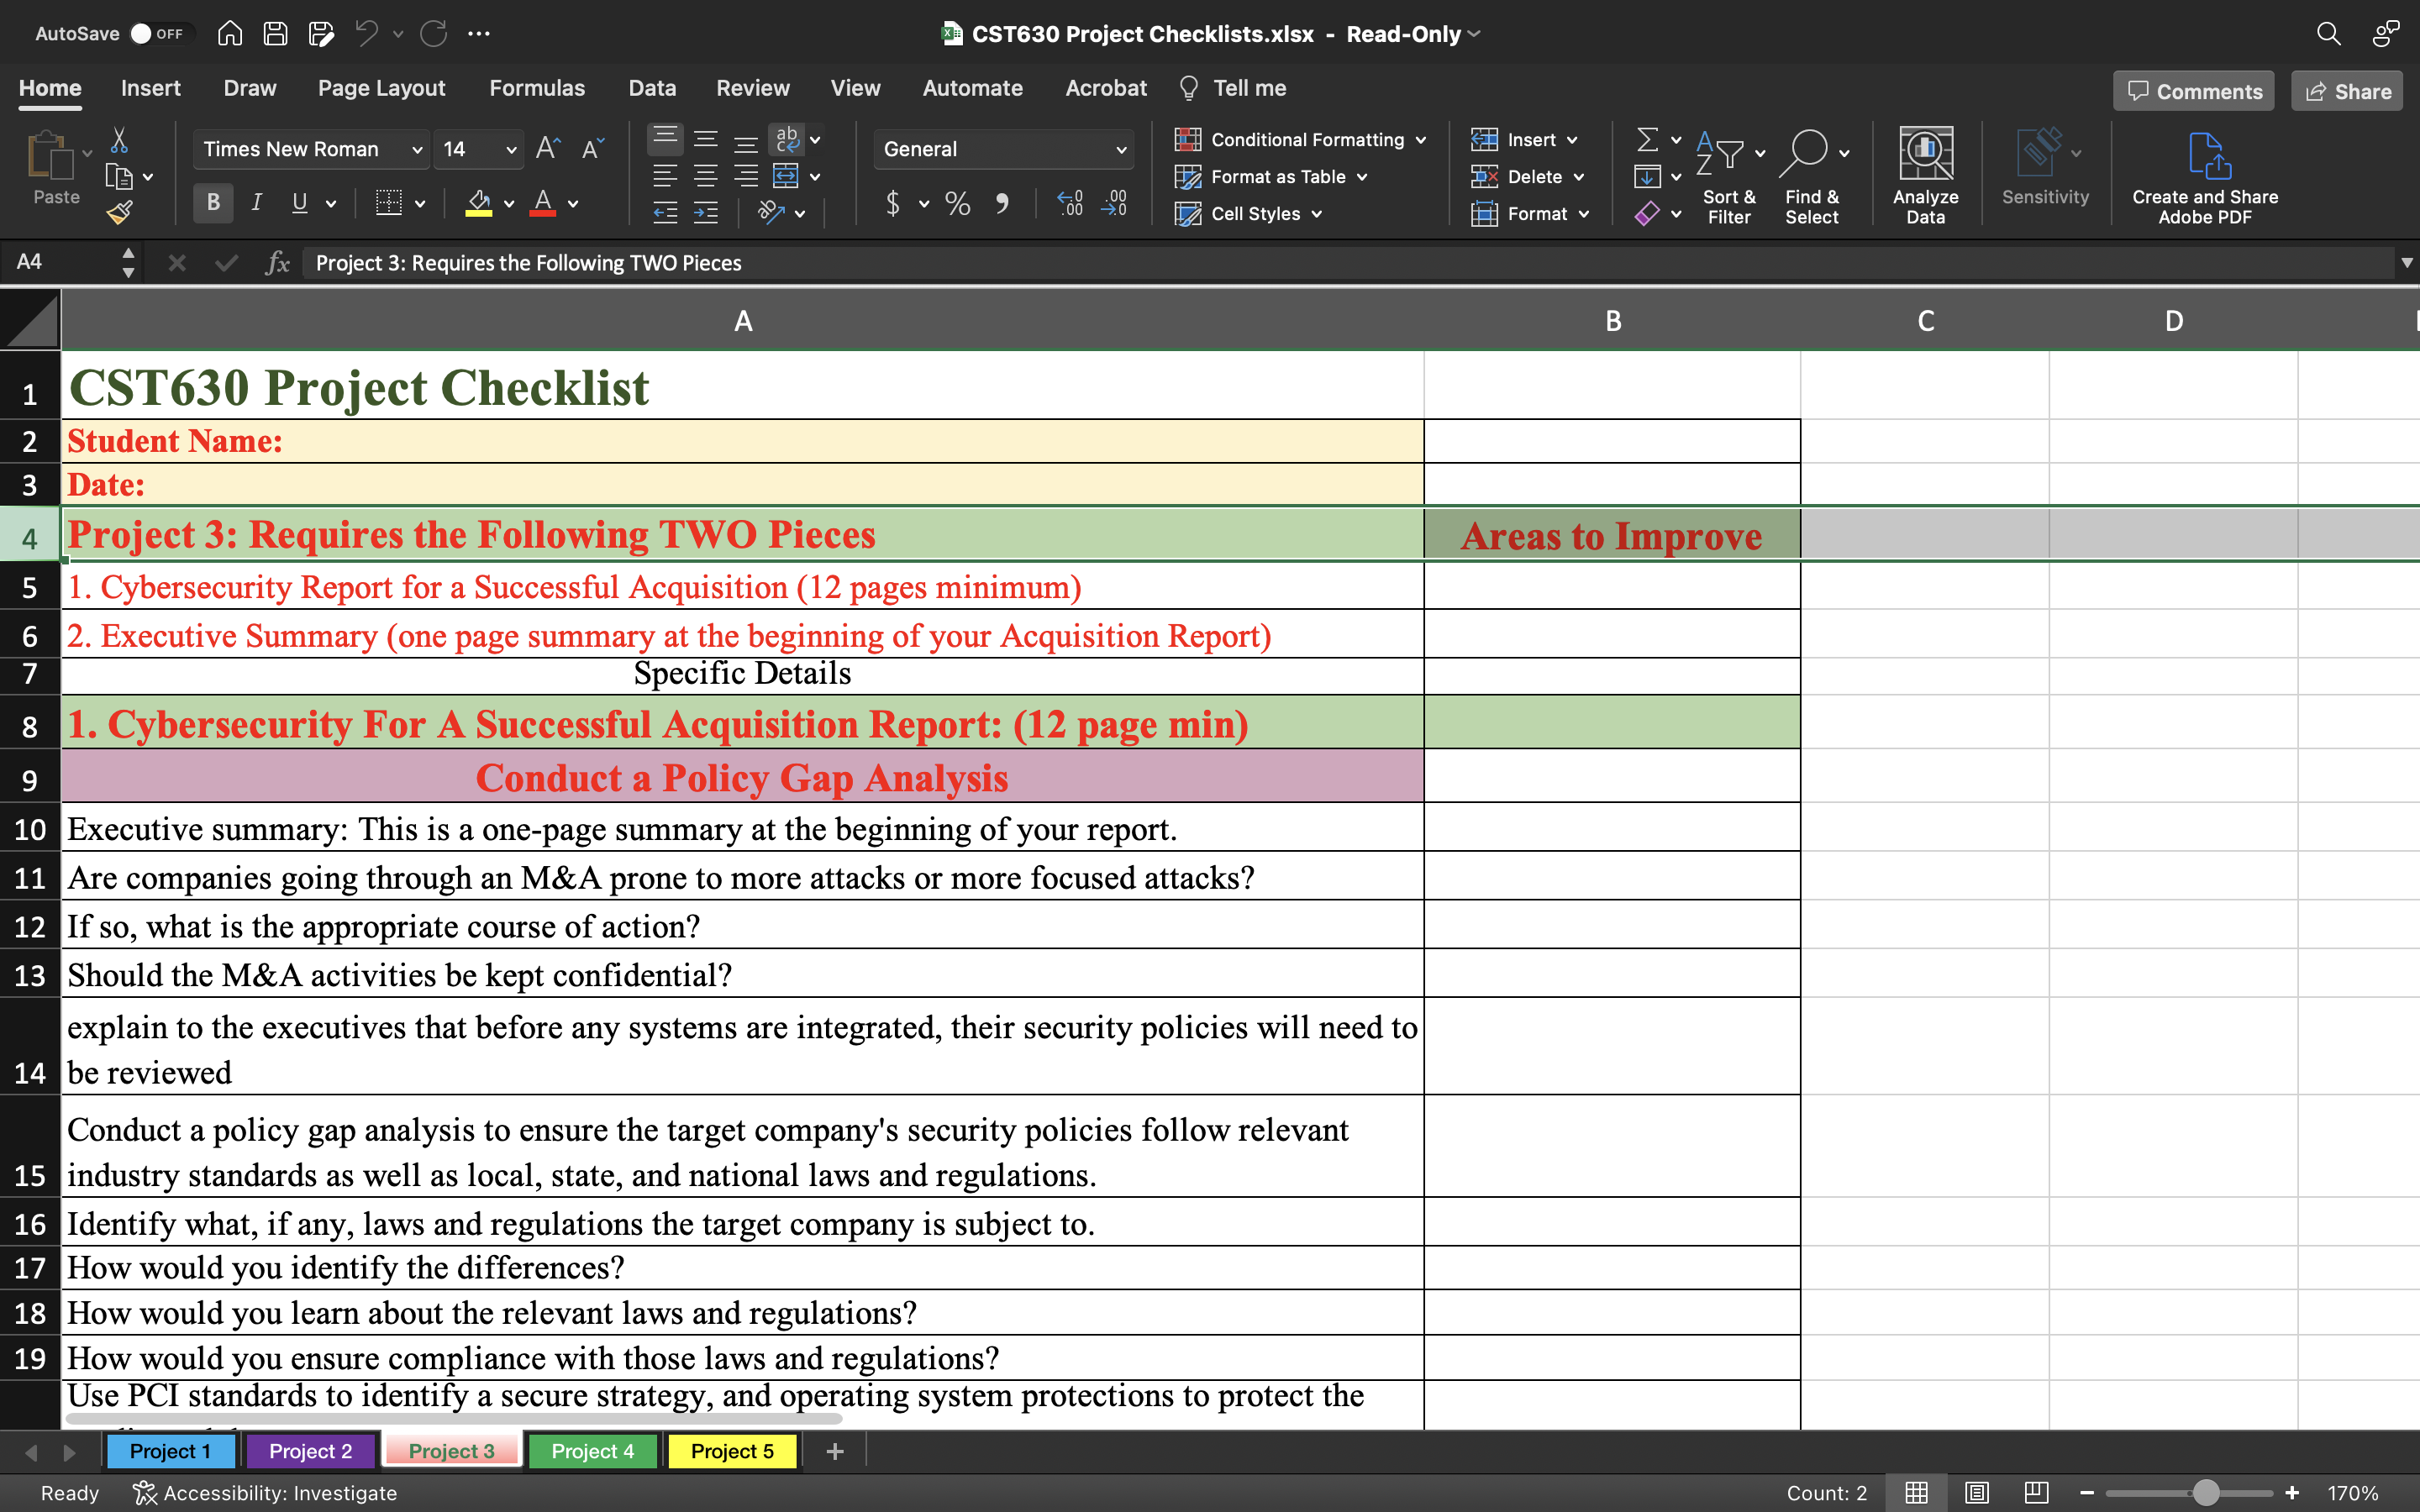Viewport: 2420px width, 1512px height.
Task: Open the font name dropdown
Action: (x=417, y=149)
